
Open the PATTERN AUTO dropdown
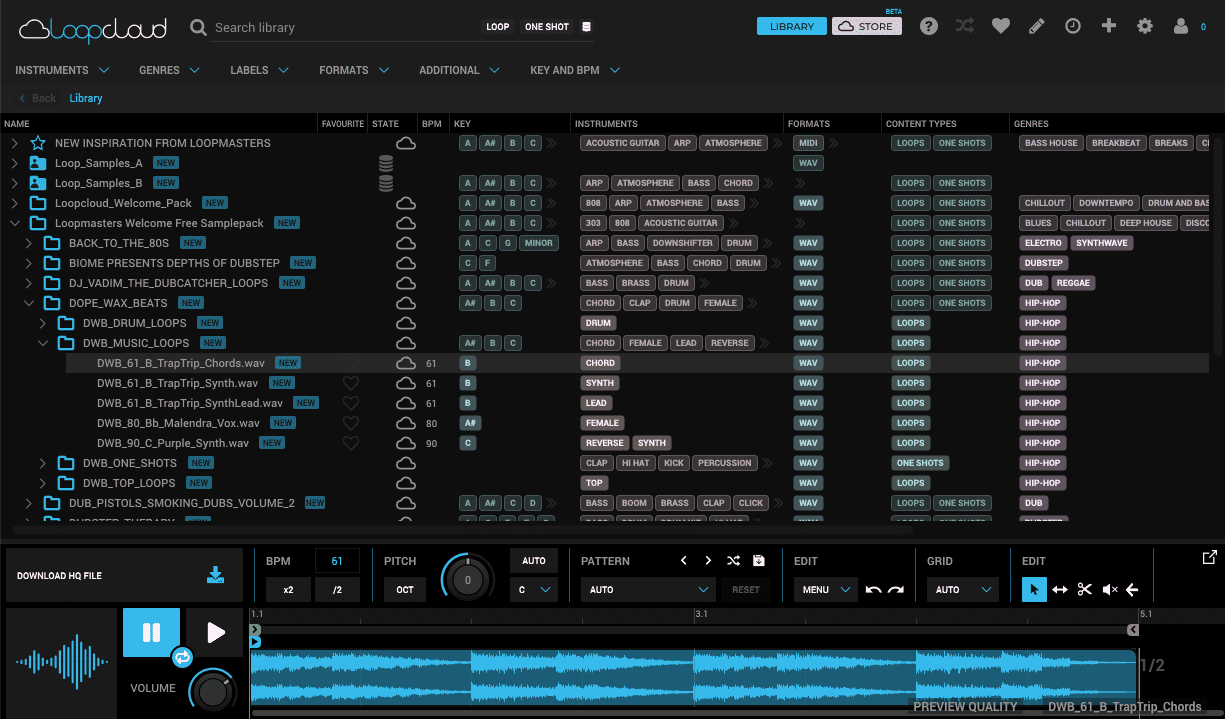click(648, 589)
